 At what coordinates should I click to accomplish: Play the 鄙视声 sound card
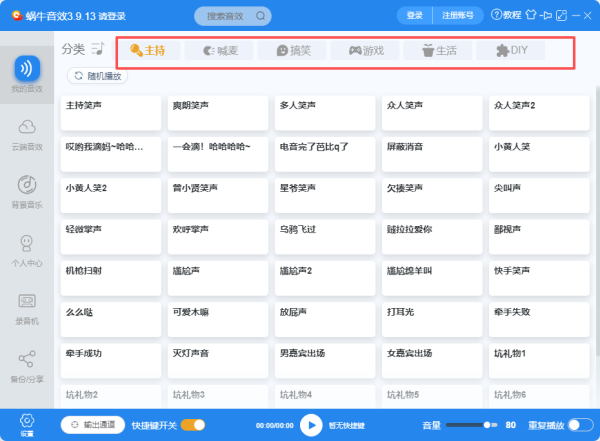[x=539, y=237]
